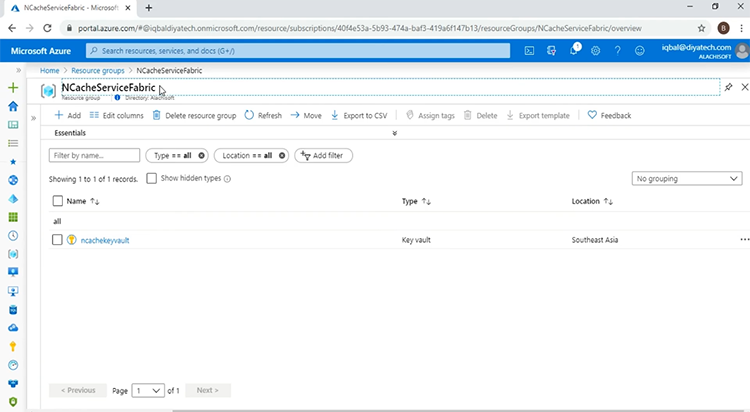This screenshot has width=750, height=412.
Task: Go to Home icon in sidebar
Action: [13, 106]
